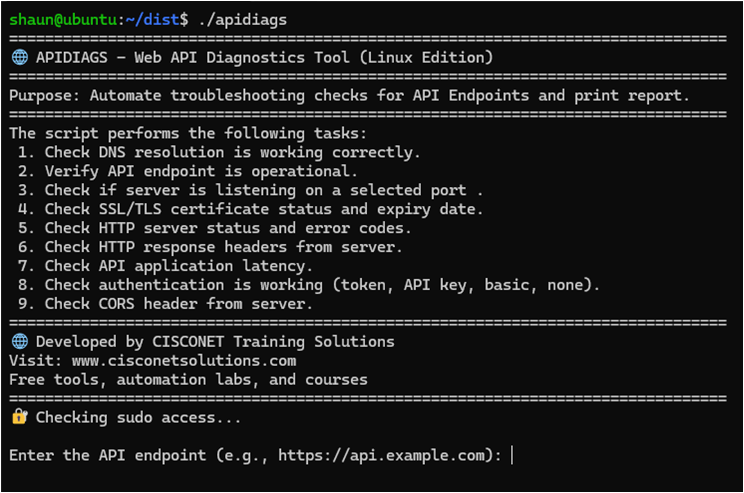Click the line 'Verify API endpoint is operational'
The image size is (744, 493).
coord(201,171)
